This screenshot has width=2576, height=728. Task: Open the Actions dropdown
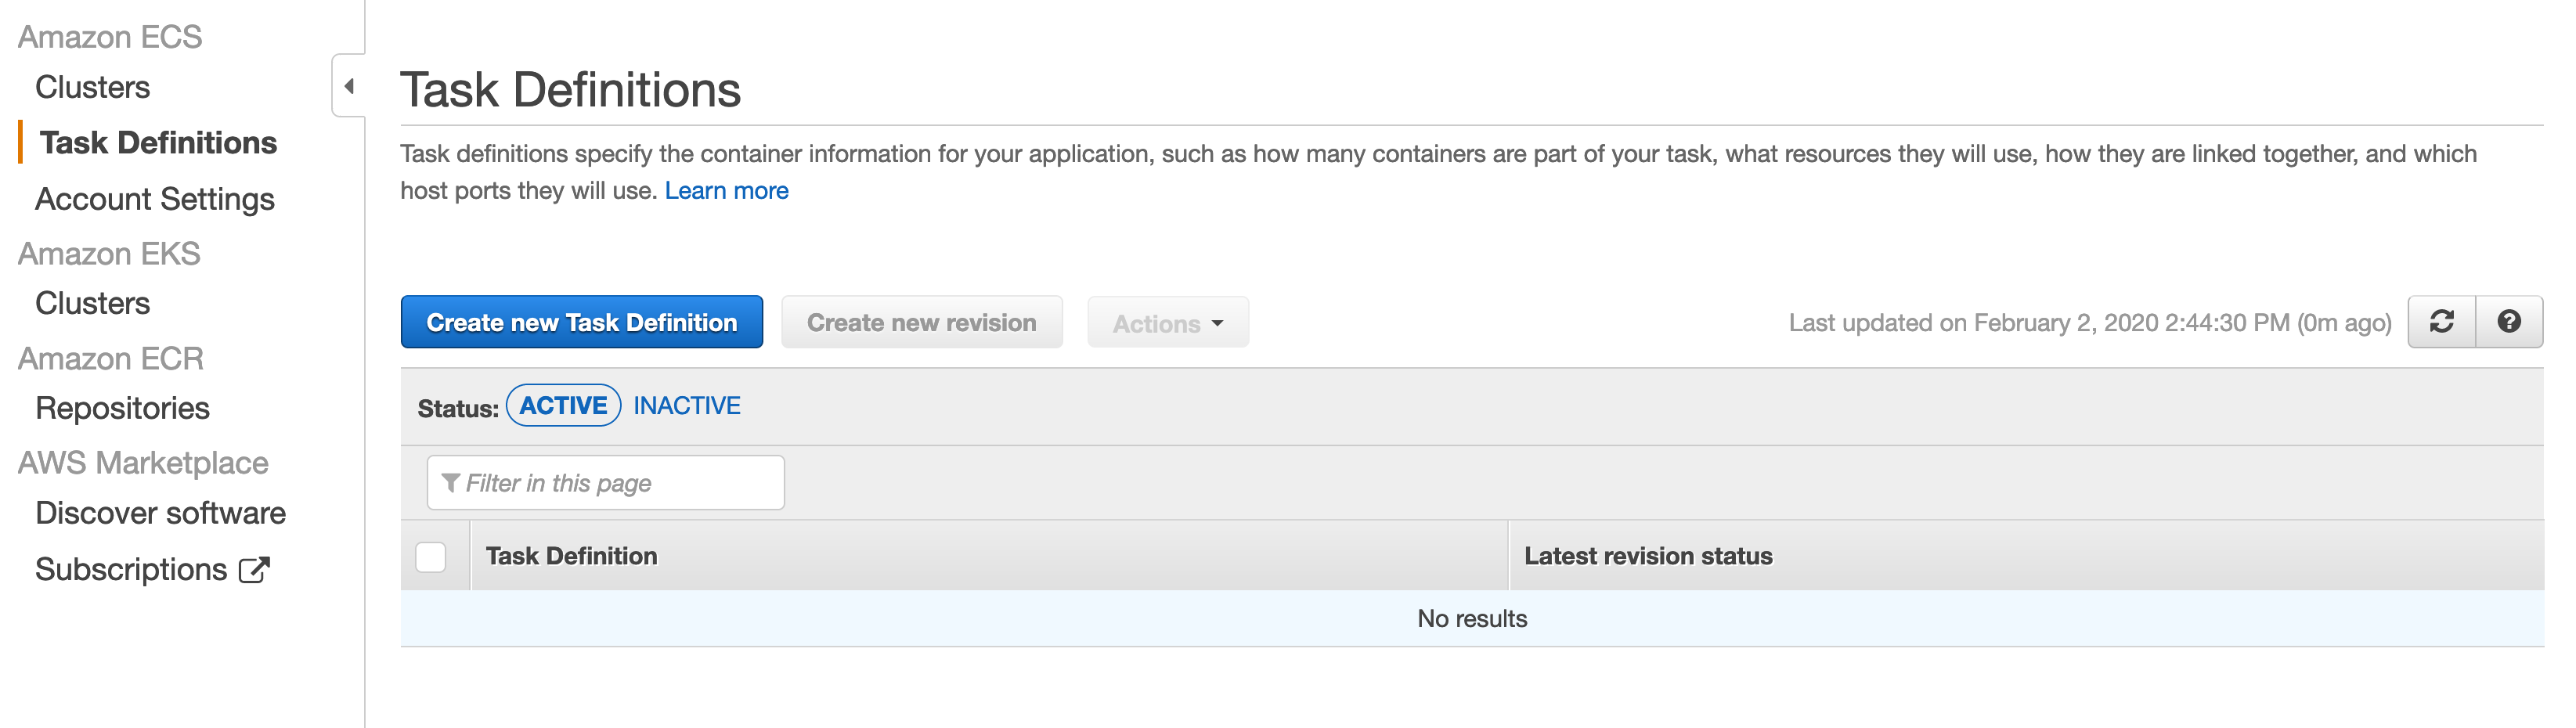coord(1168,322)
